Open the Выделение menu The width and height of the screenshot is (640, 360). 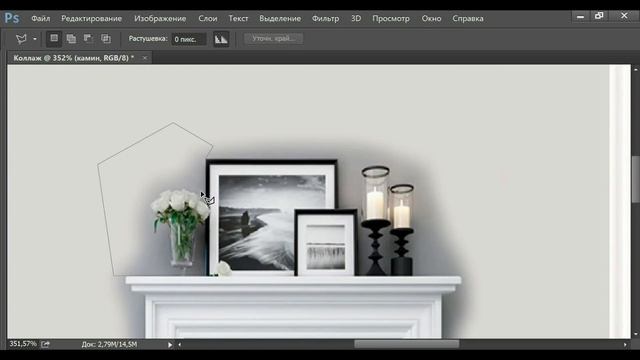280,18
